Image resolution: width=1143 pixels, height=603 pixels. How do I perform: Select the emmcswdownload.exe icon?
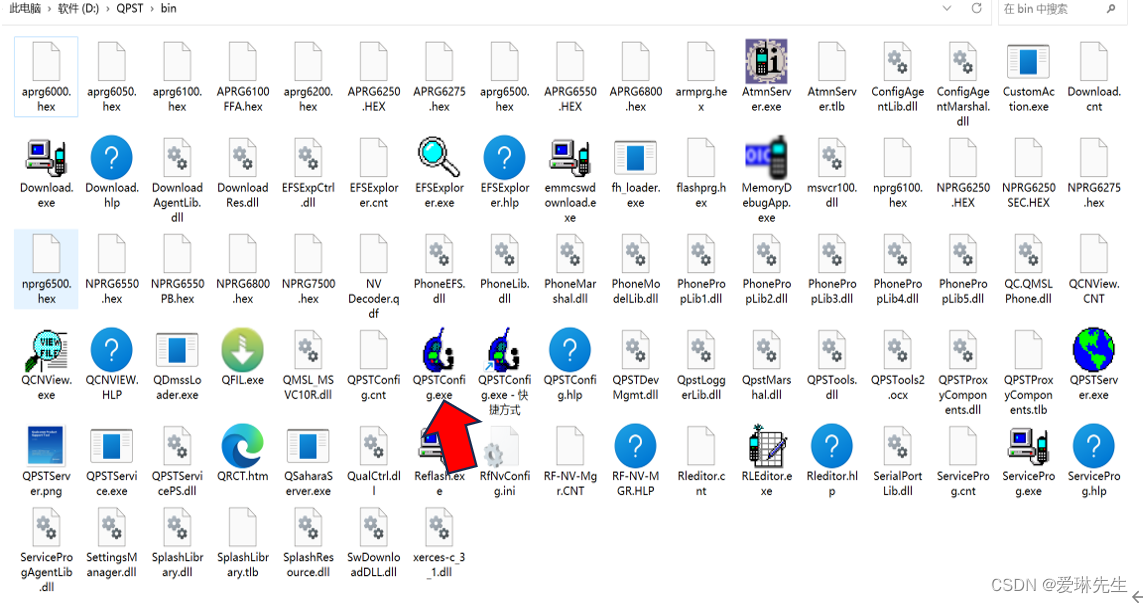pos(570,157)
